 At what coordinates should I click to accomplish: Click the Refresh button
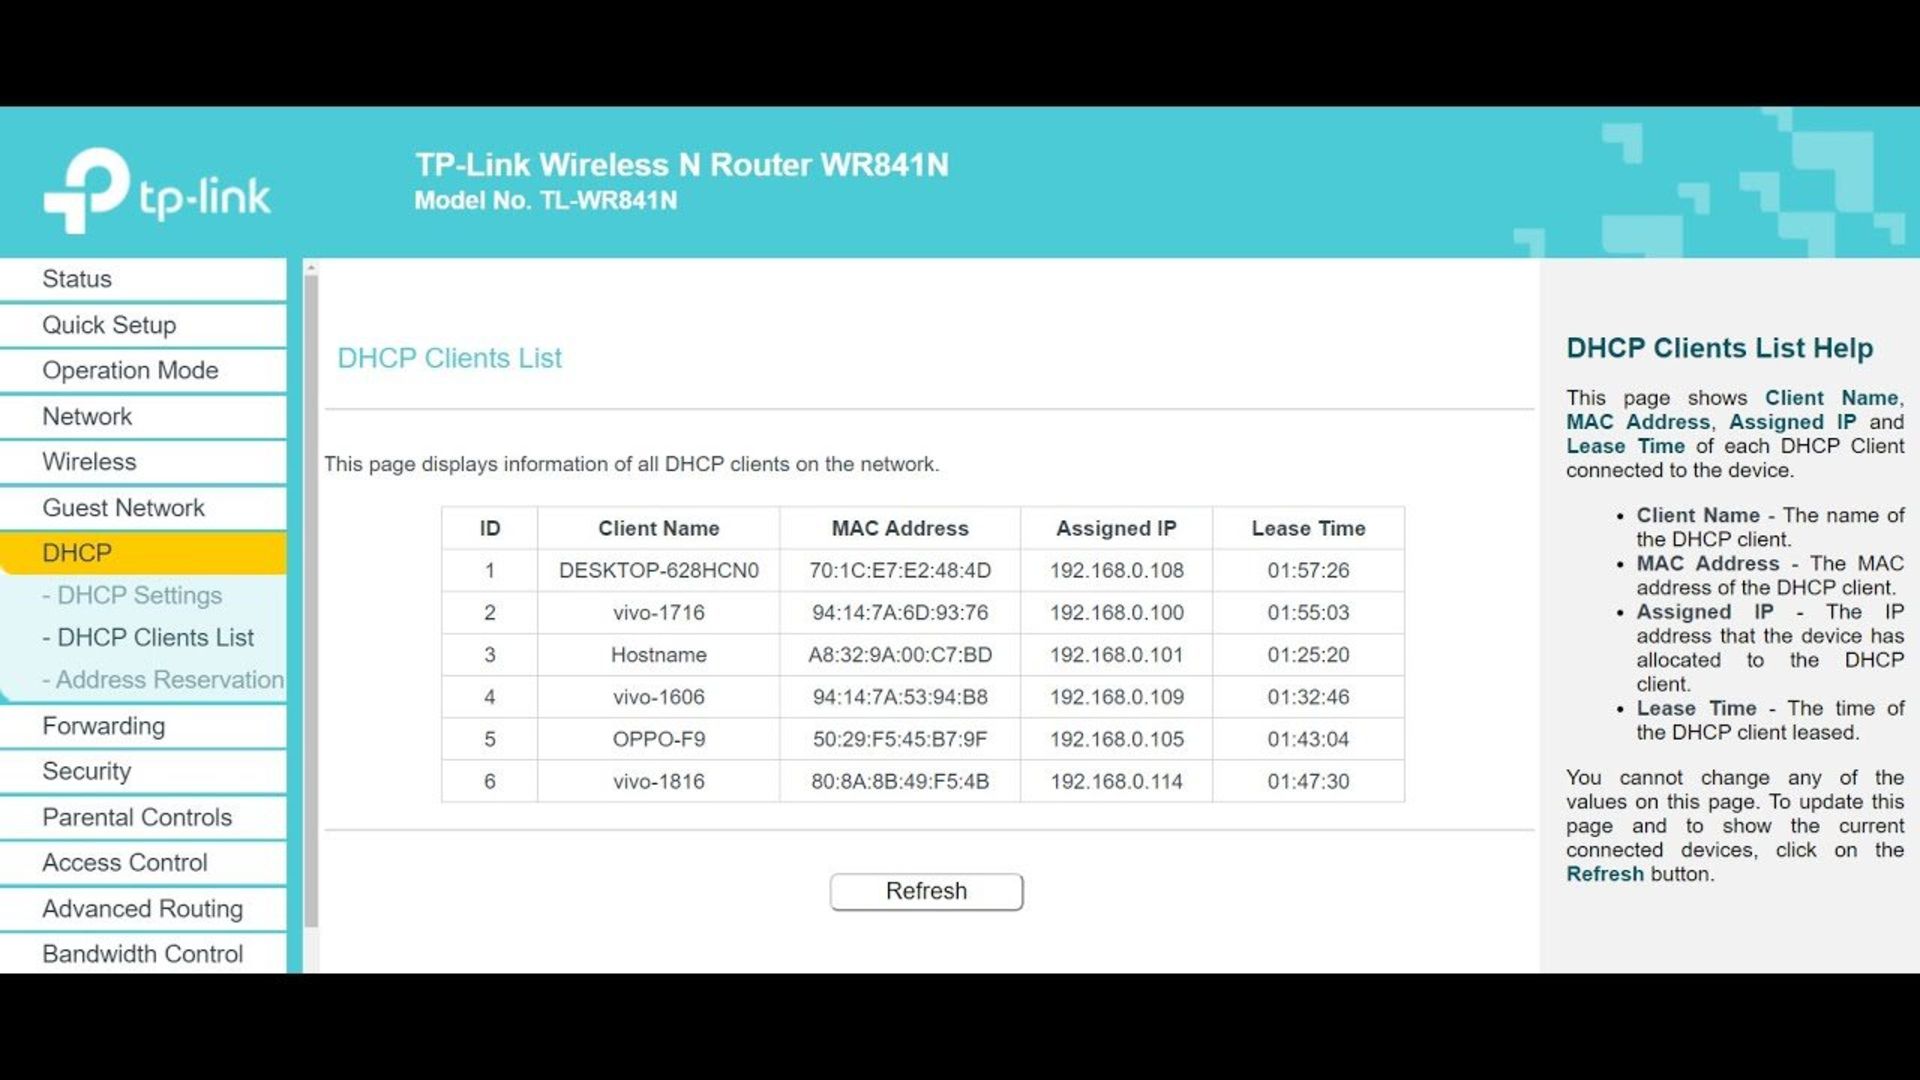pyautogui.click(x=927, y=890)
